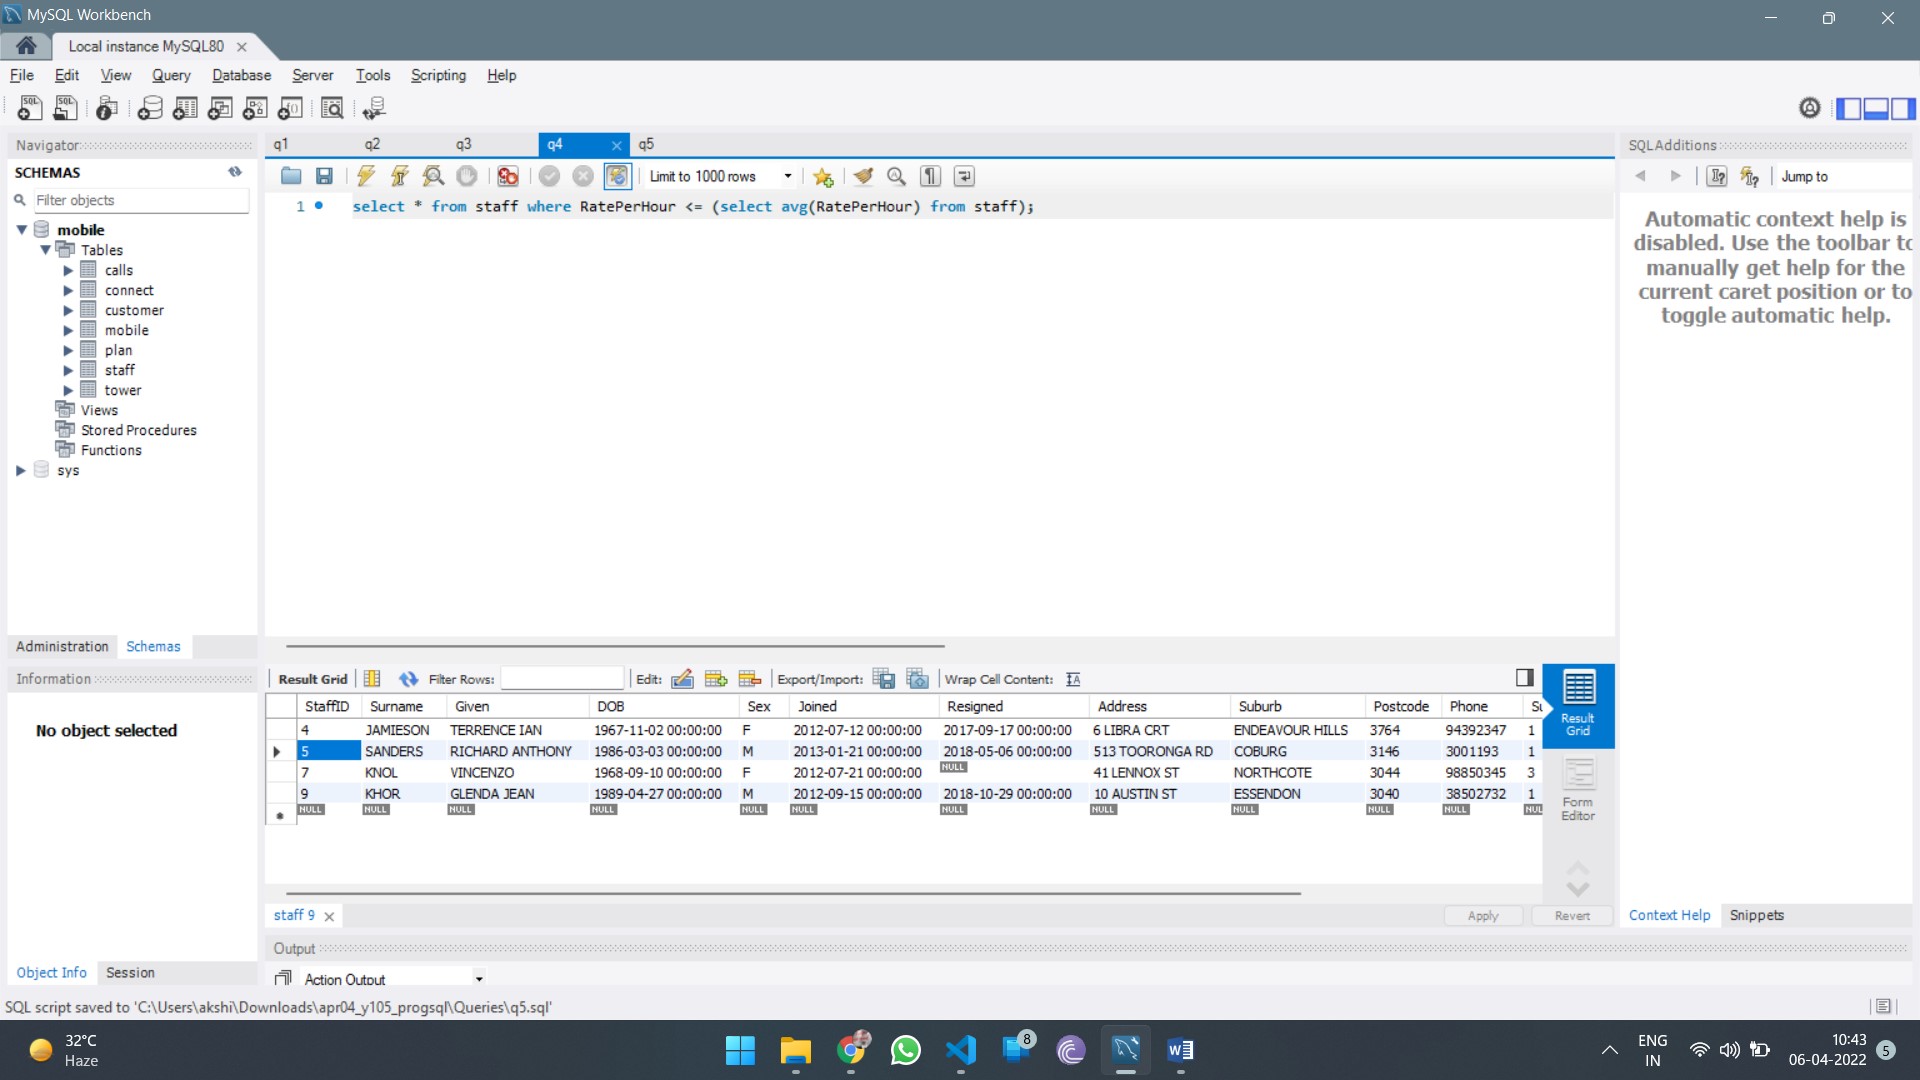Switch to the Session tab
Screen dimensions: 1920x1080
[x=130, y=973]
